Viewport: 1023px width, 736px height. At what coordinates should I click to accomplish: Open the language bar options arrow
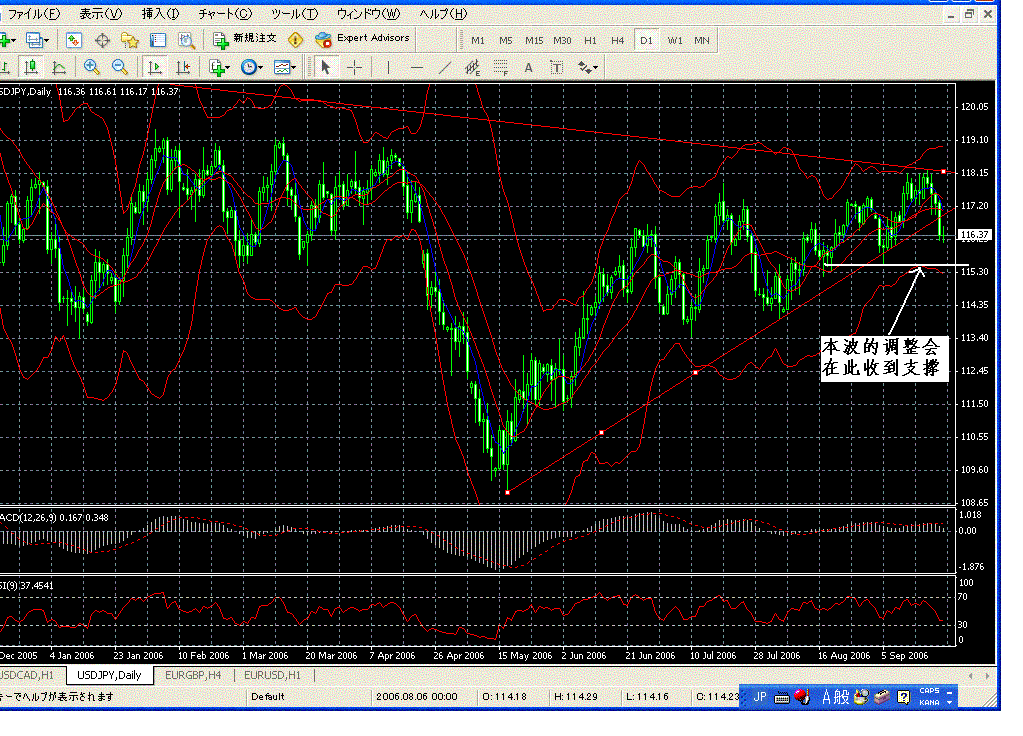(949, 702)
